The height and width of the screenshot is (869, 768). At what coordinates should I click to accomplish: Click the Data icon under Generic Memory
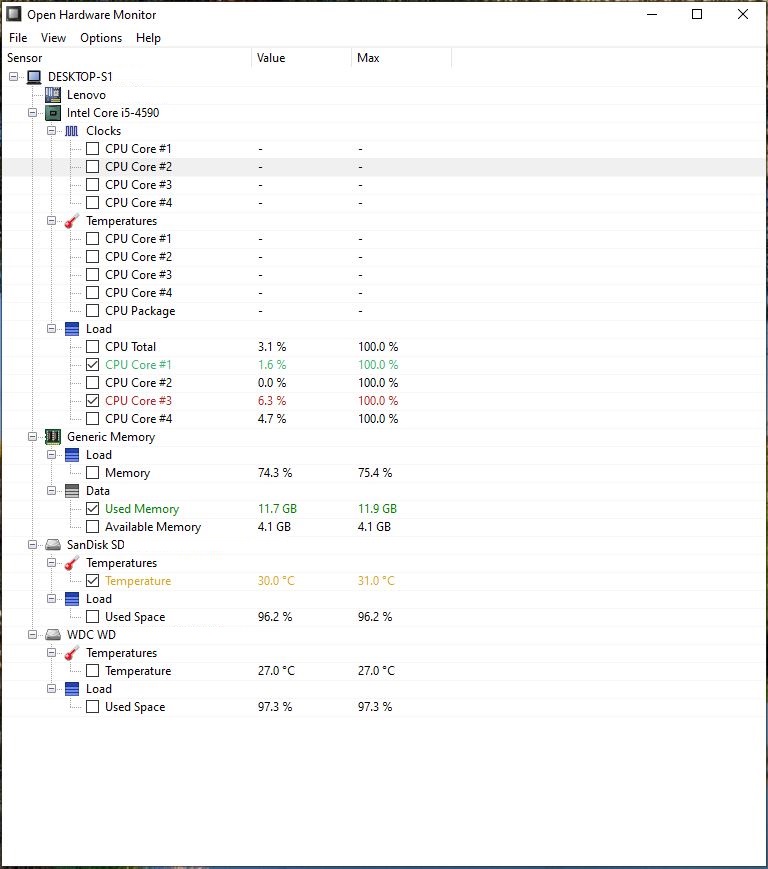tap(72, 491)
